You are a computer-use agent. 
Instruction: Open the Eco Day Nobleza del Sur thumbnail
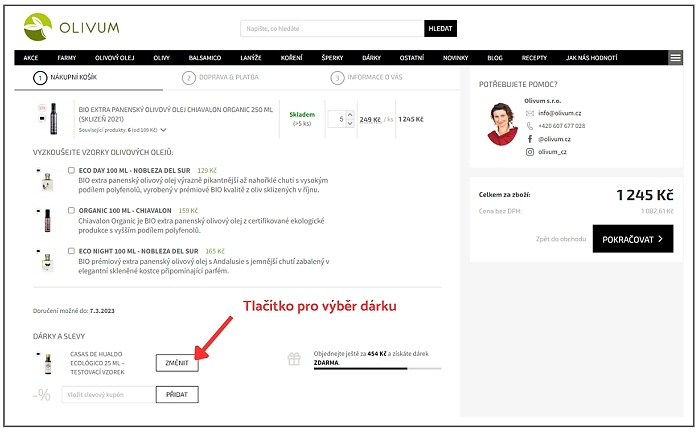tap(47, 182)
